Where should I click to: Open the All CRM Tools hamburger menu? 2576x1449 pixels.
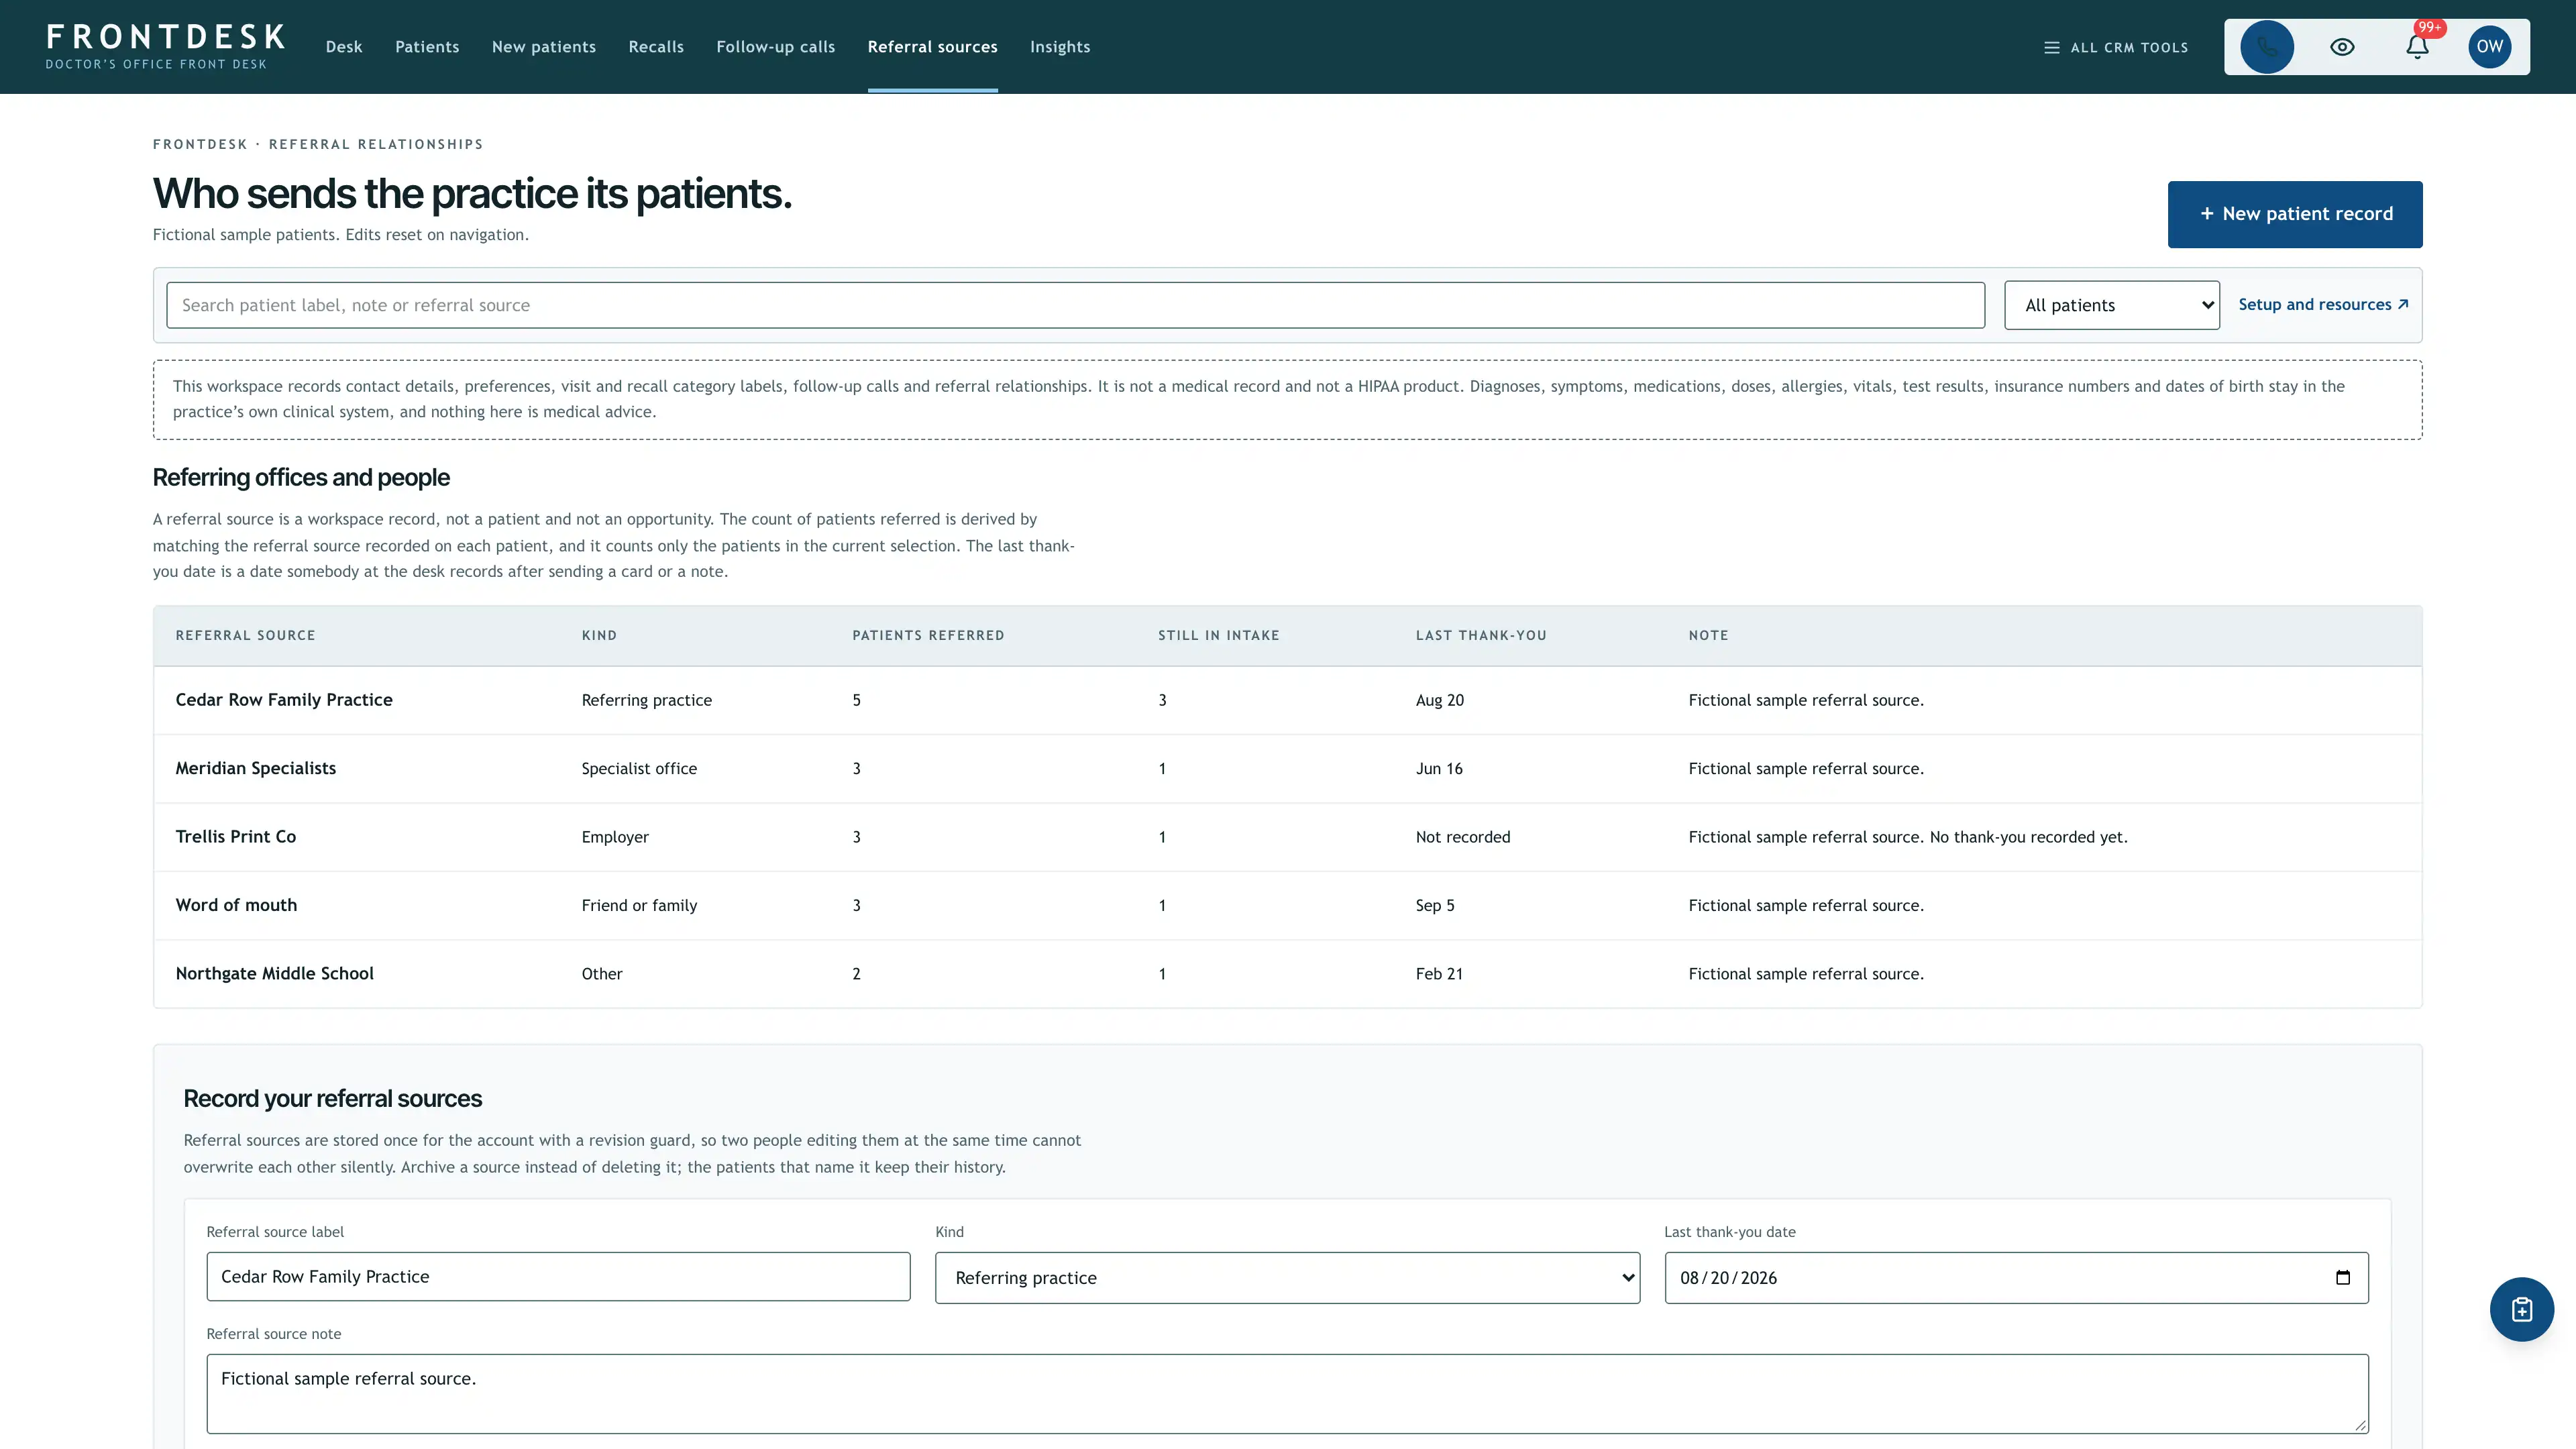2116,48
